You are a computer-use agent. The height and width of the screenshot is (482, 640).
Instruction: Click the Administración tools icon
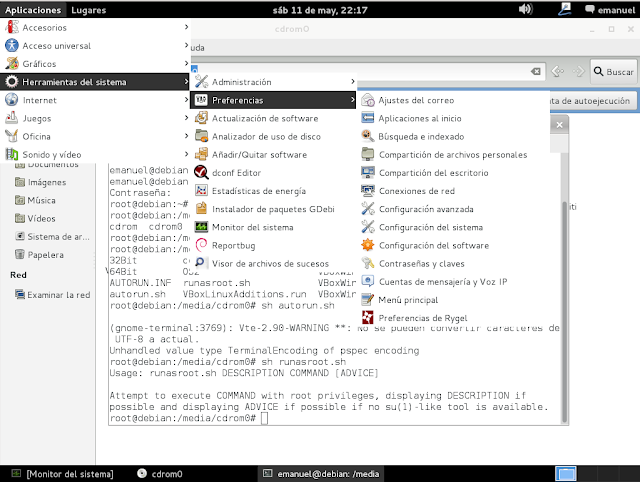[201, 82]
